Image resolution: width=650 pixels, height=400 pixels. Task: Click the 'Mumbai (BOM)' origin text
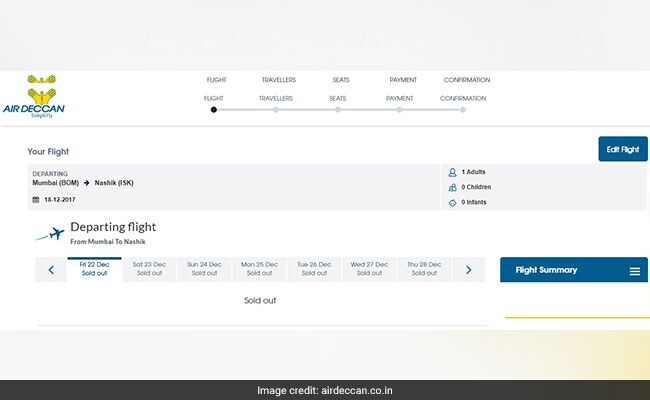click(56, 183)
